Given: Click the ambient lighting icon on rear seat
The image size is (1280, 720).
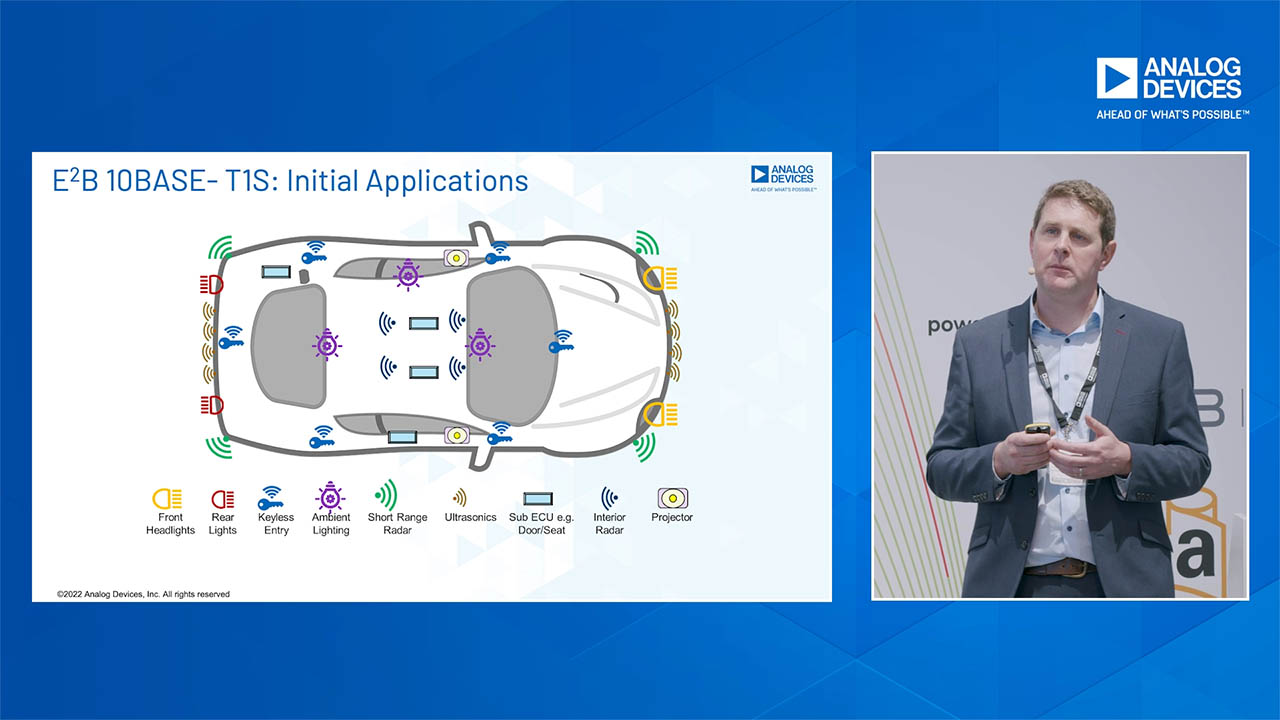Looking at the screenshot, I should pos(327,345).
